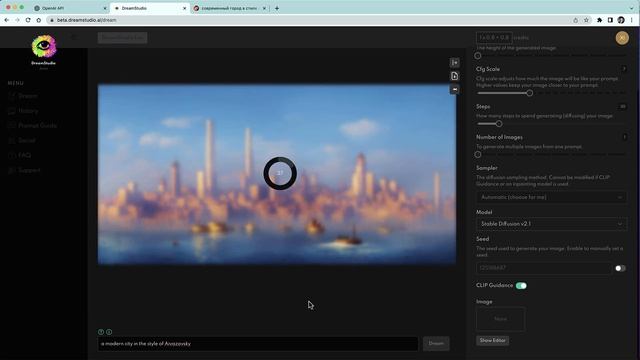Click the Show Editor button
Screen dimensions: 640x360
(492, 340)
